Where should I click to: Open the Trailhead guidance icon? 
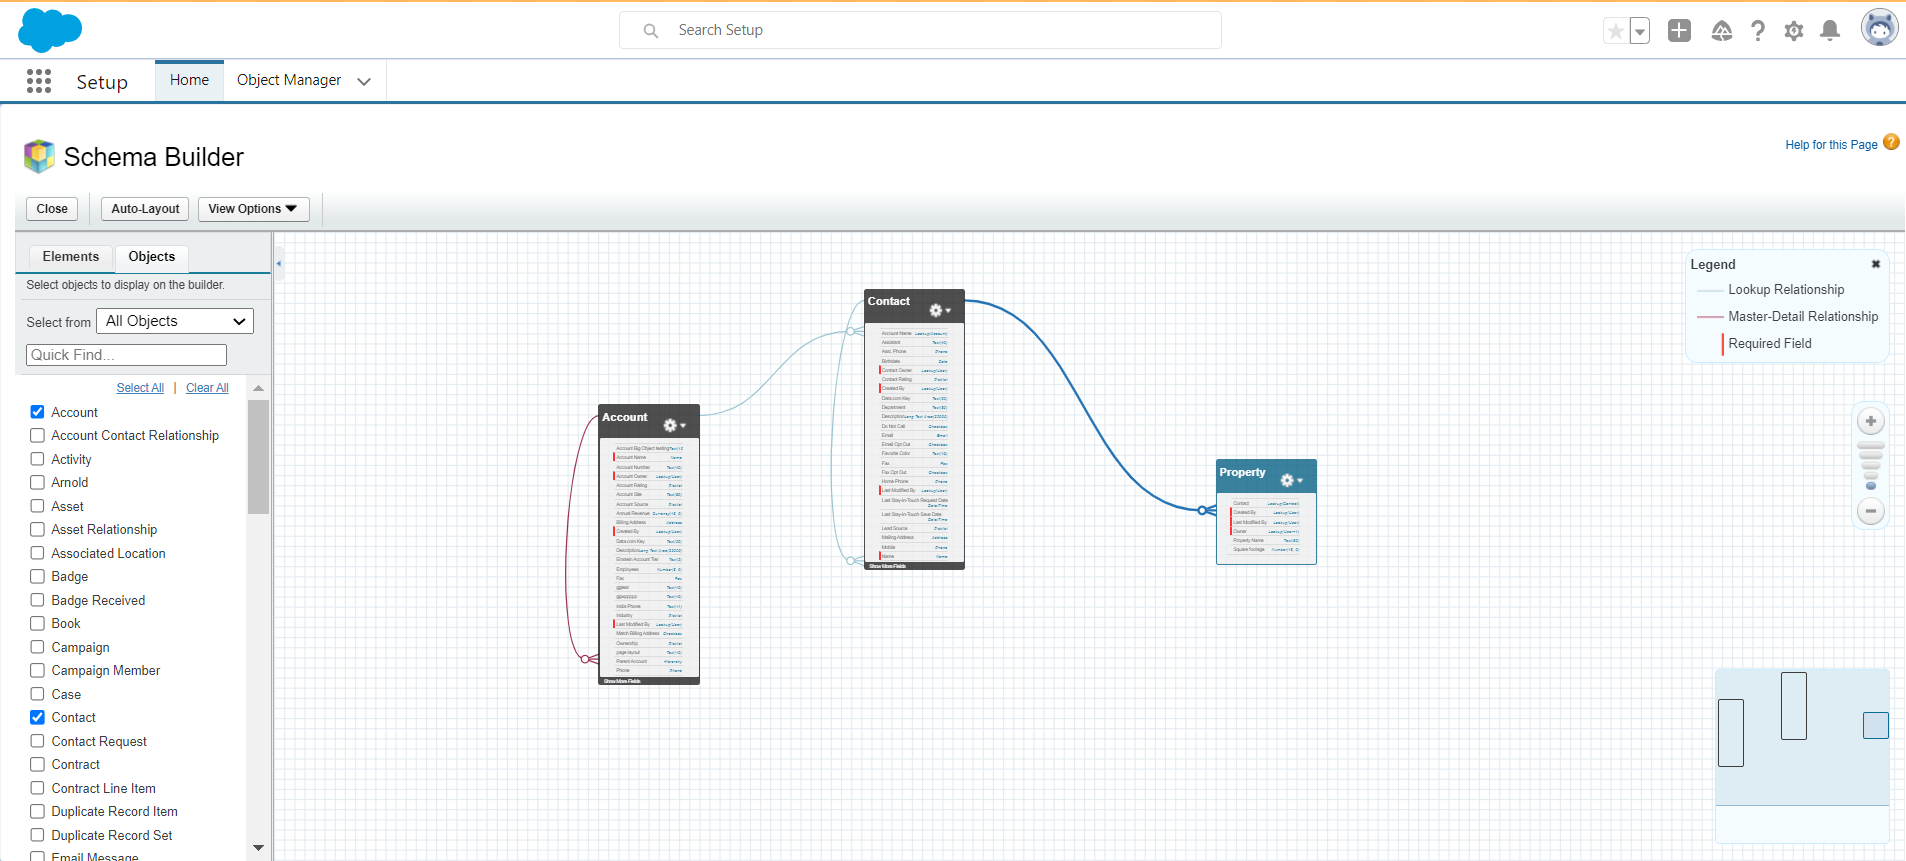(x=1722, y=31)
